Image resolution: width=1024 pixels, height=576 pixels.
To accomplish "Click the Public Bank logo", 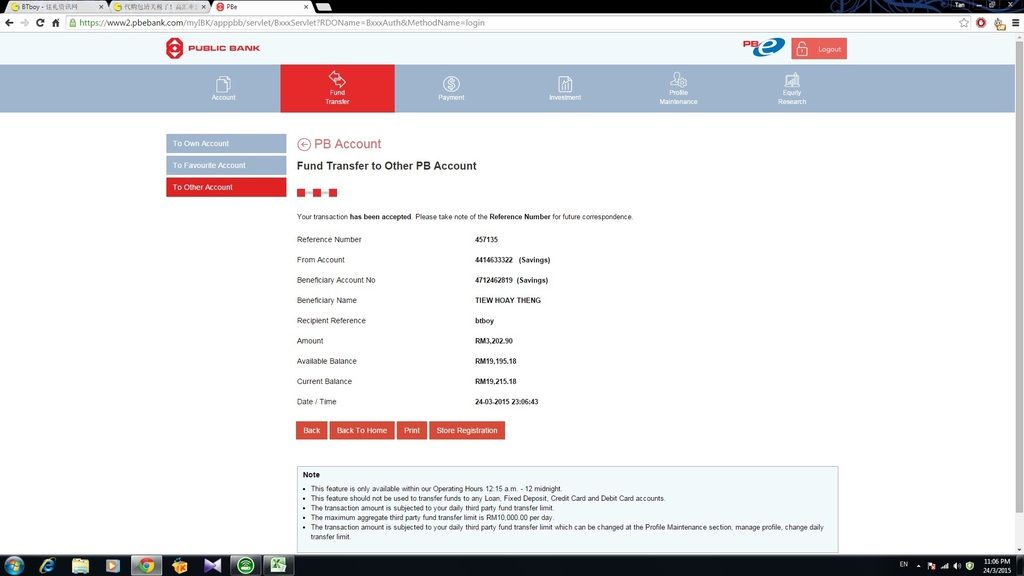I will pyautogui.click(x=212, y=48).
